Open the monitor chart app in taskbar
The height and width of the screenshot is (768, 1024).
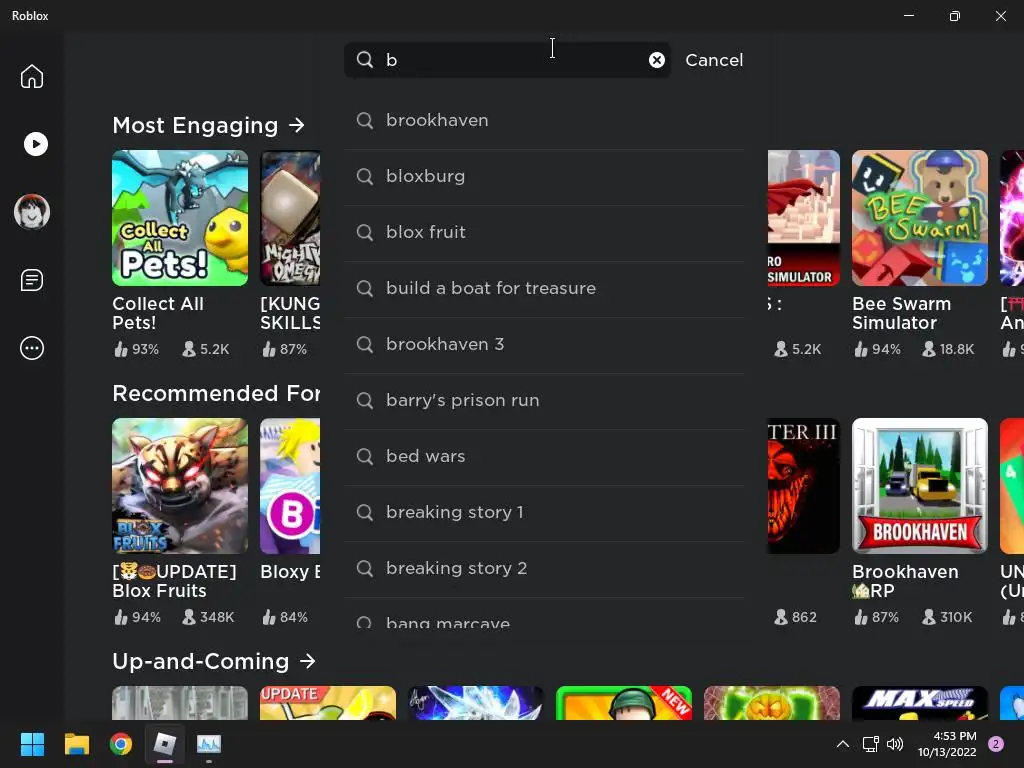pyautogui.click(x=209, y=744)
